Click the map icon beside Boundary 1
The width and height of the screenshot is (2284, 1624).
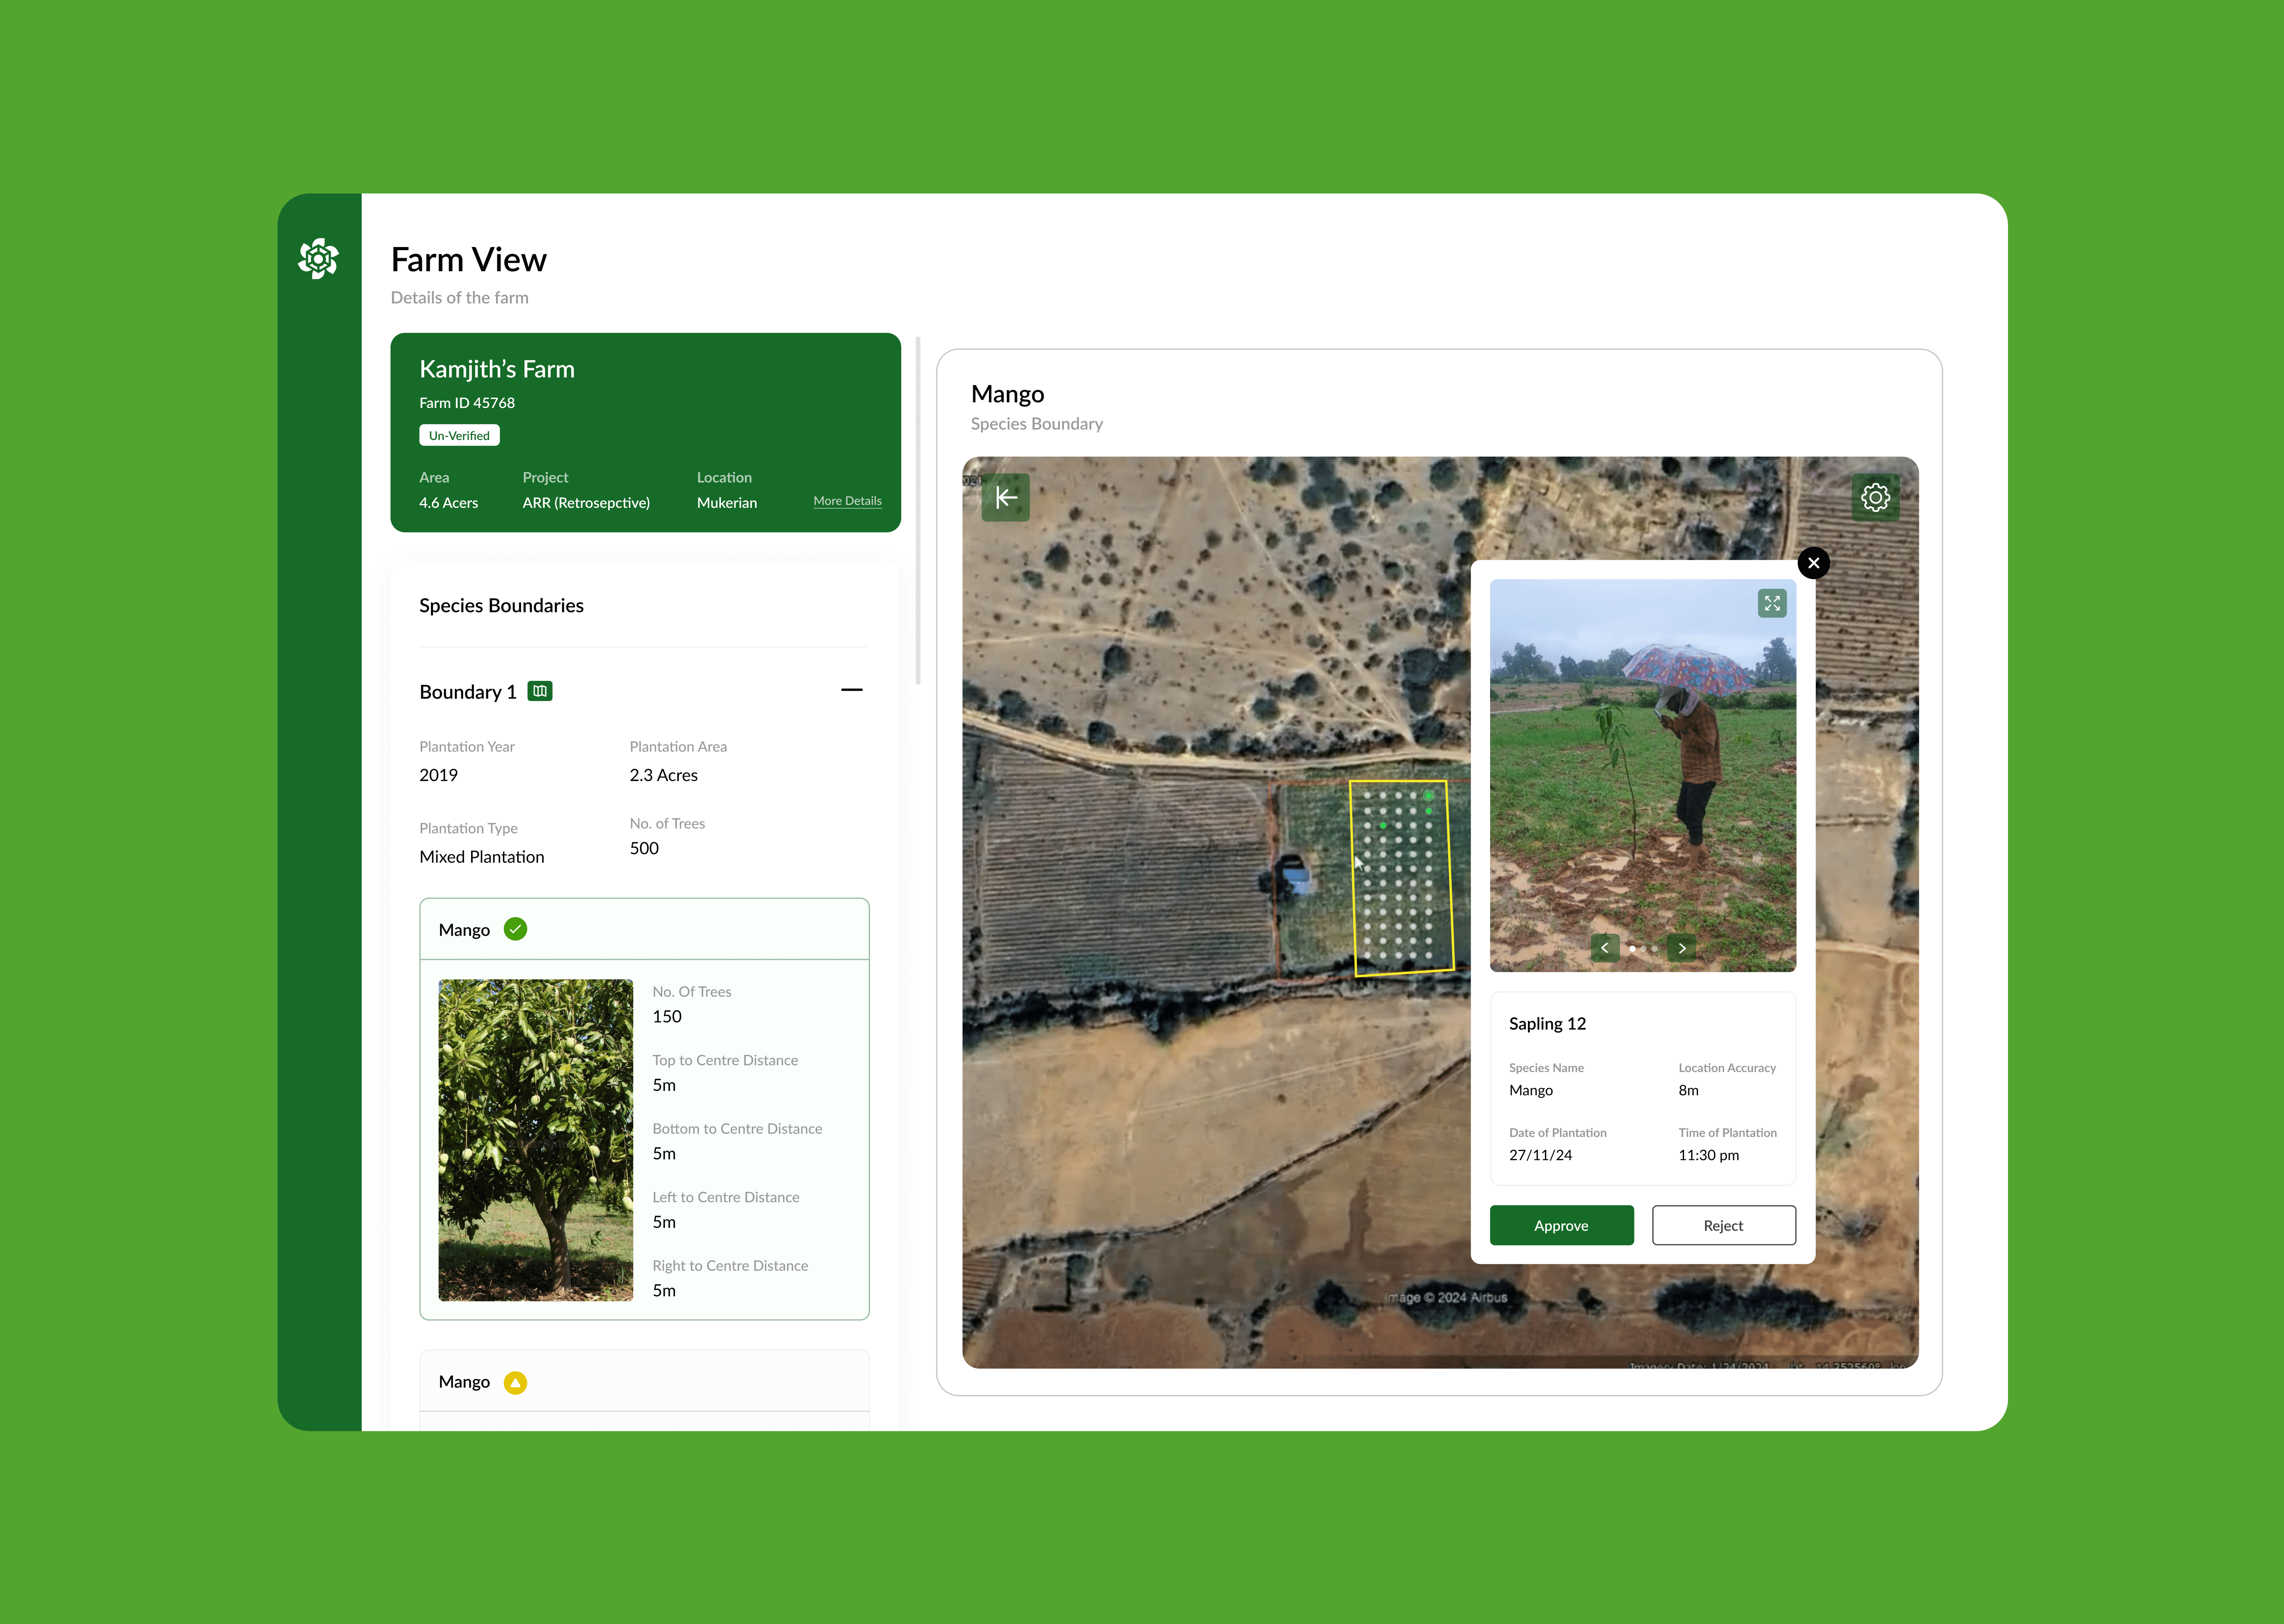[x=540, y=691]
